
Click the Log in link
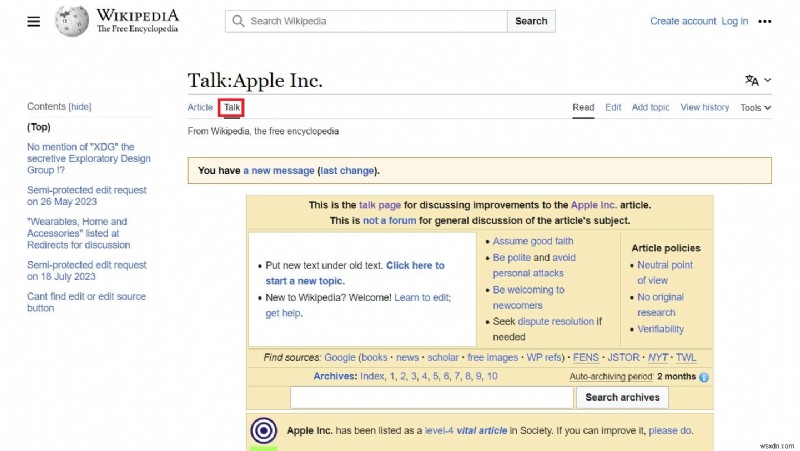tap(735, 21)
